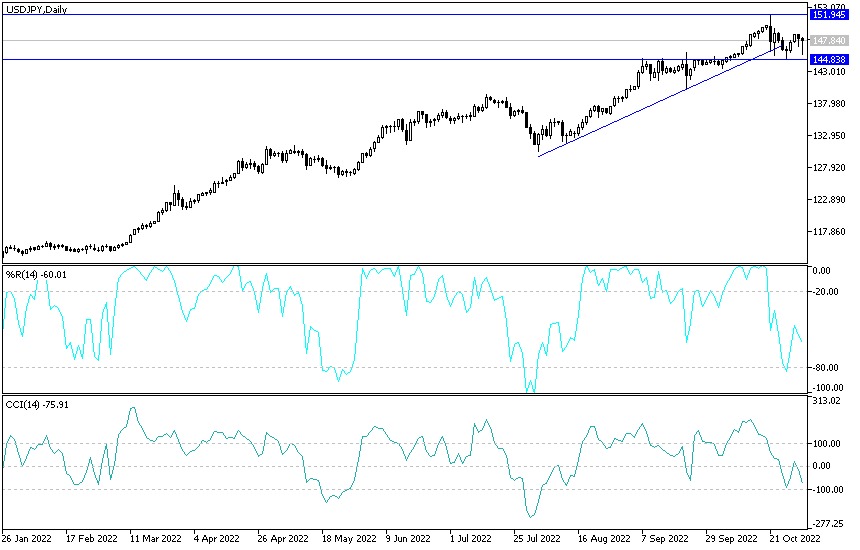Click the 313.02 value on CCI scale
This screenshot has width=860, height=550.
pyautogui.click(x=827, y=401)
